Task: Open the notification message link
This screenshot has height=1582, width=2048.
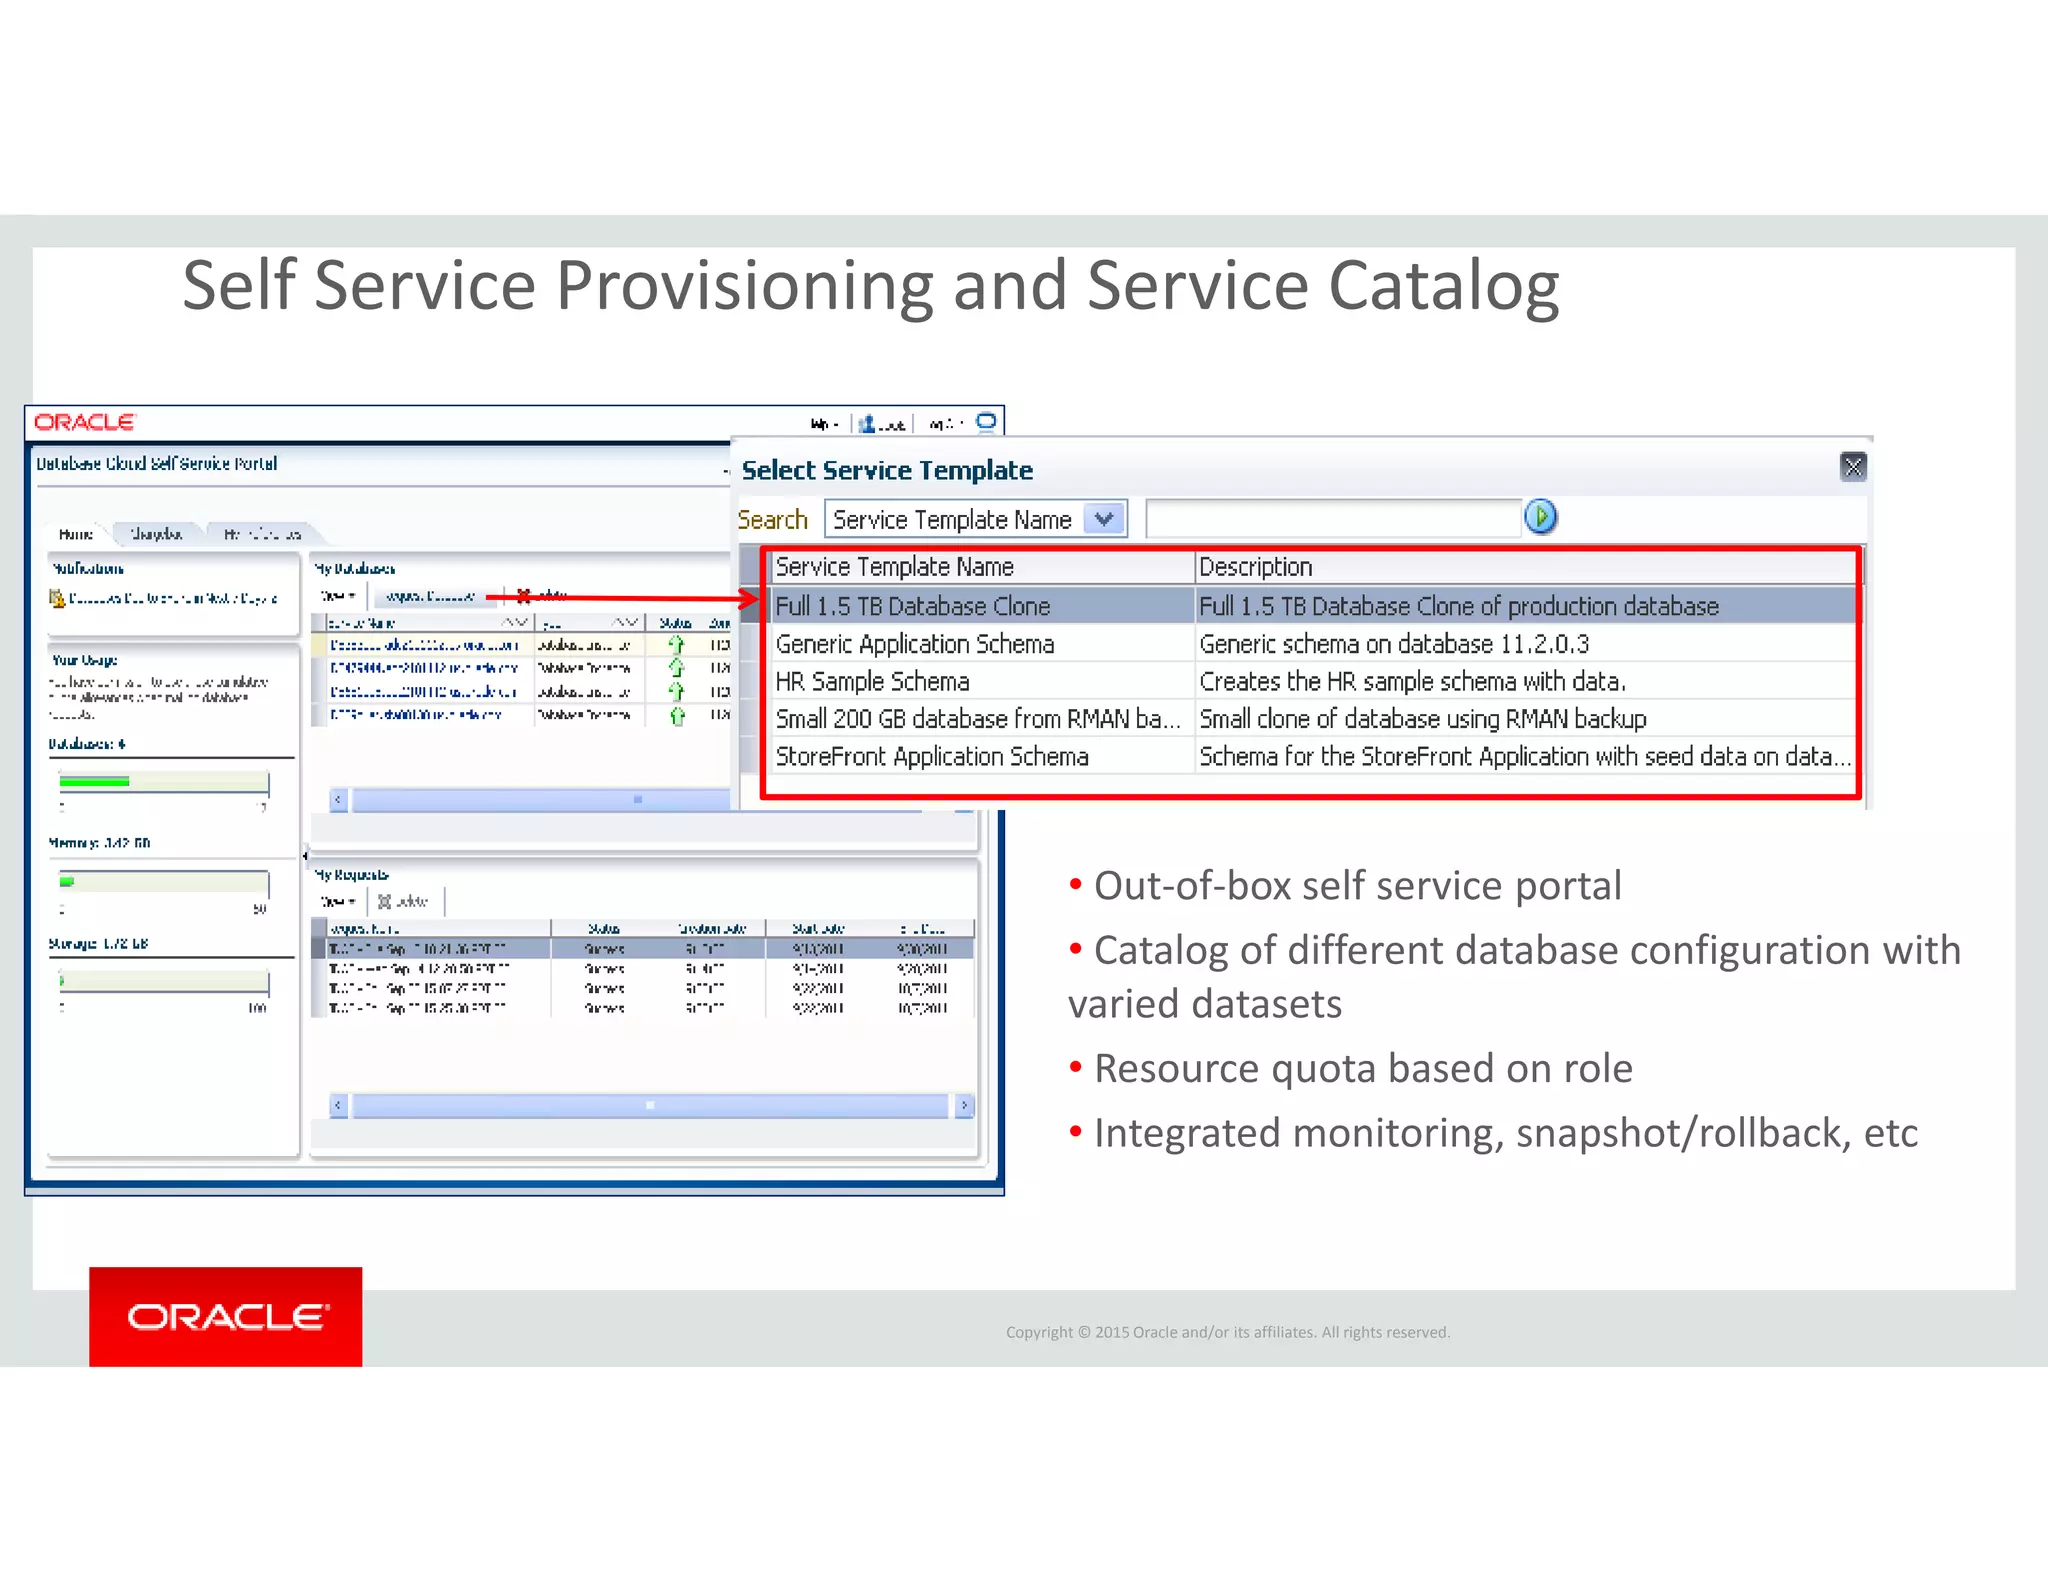Action: coord(173,598)
